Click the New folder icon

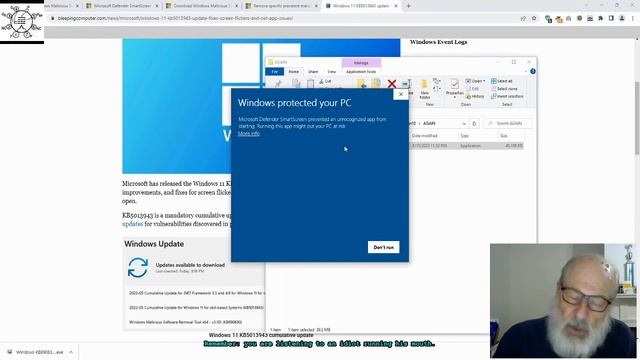[x=424, y=89]
